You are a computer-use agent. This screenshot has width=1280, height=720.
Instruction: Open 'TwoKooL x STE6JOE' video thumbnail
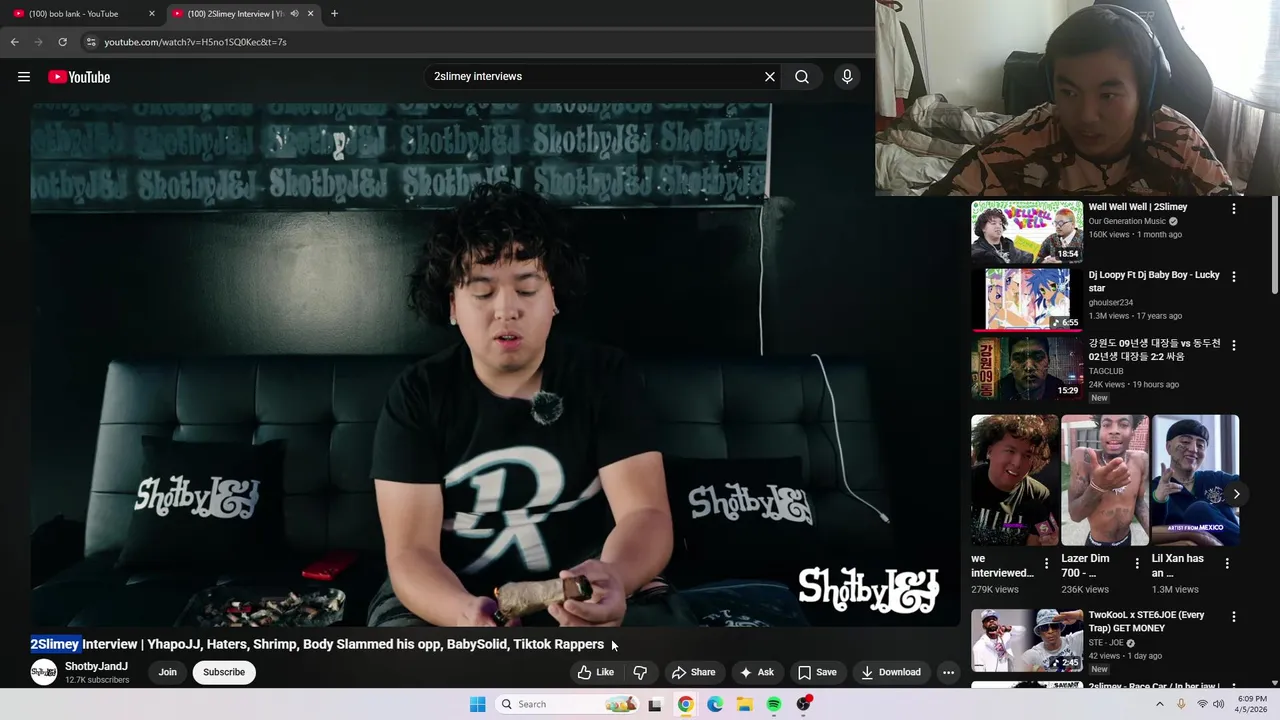pos(1027,640)
